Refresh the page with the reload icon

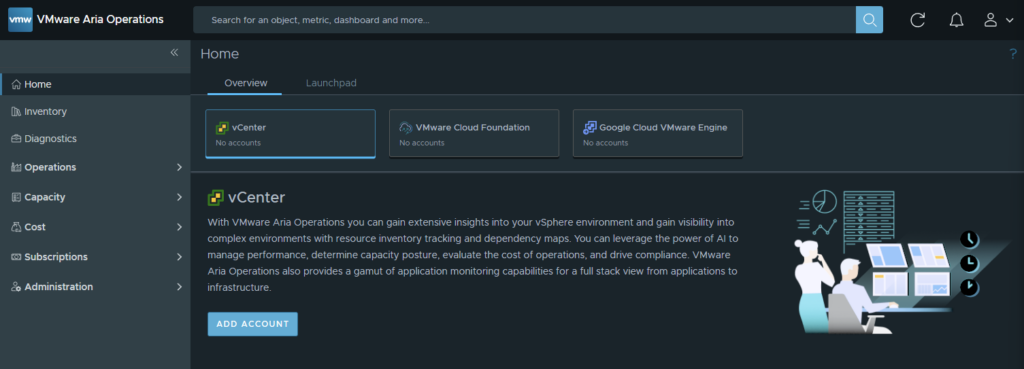coord(918,20)
